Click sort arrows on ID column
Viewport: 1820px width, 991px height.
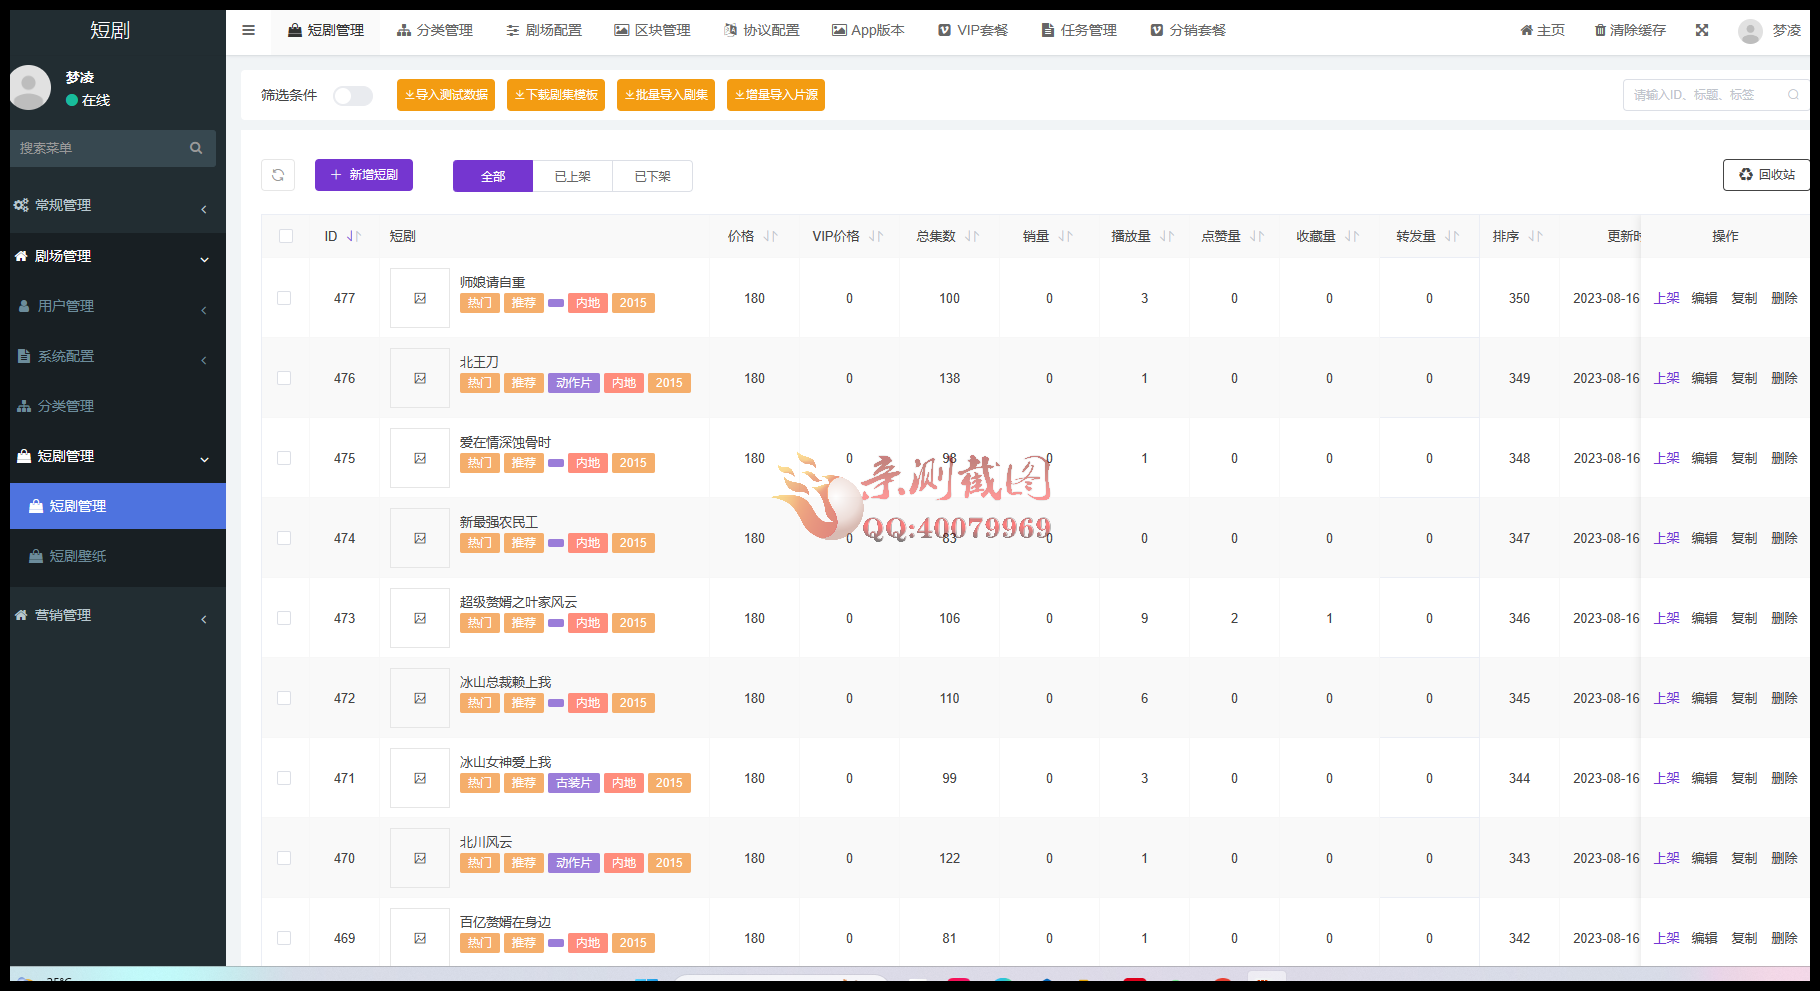coord(354,236)
